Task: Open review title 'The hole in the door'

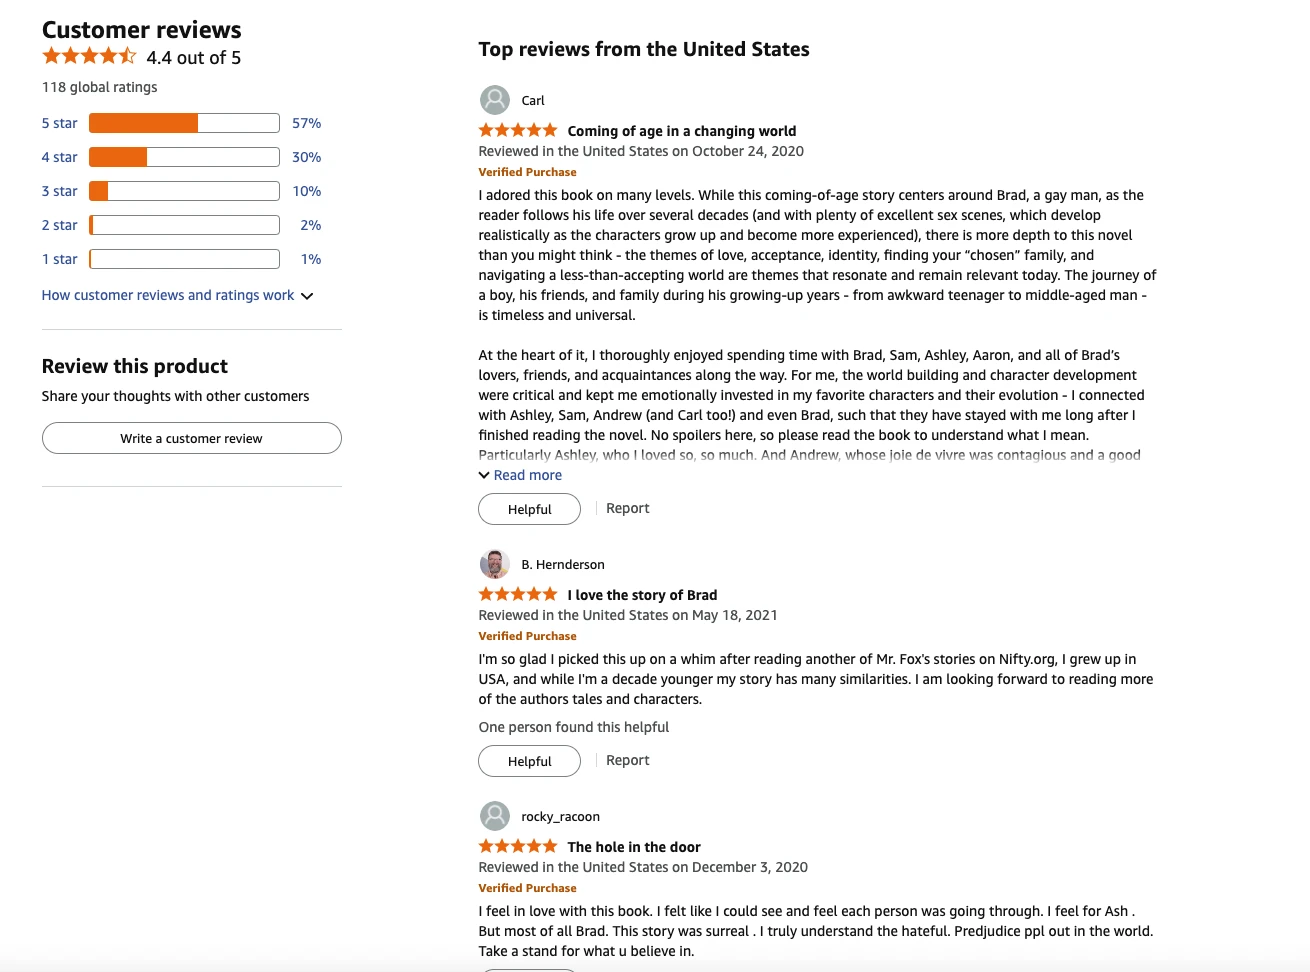Action: (x=634, y=847)
